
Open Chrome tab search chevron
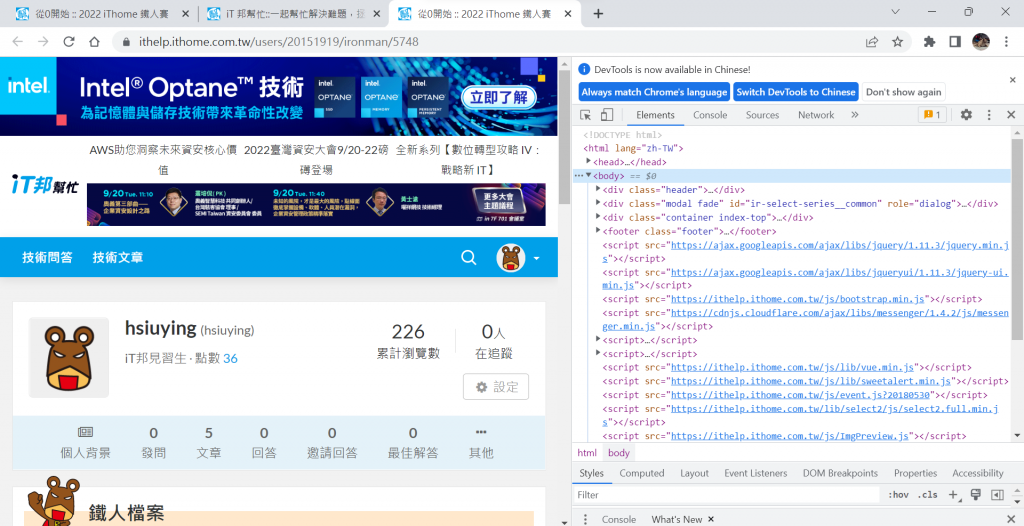pos(895,12)
